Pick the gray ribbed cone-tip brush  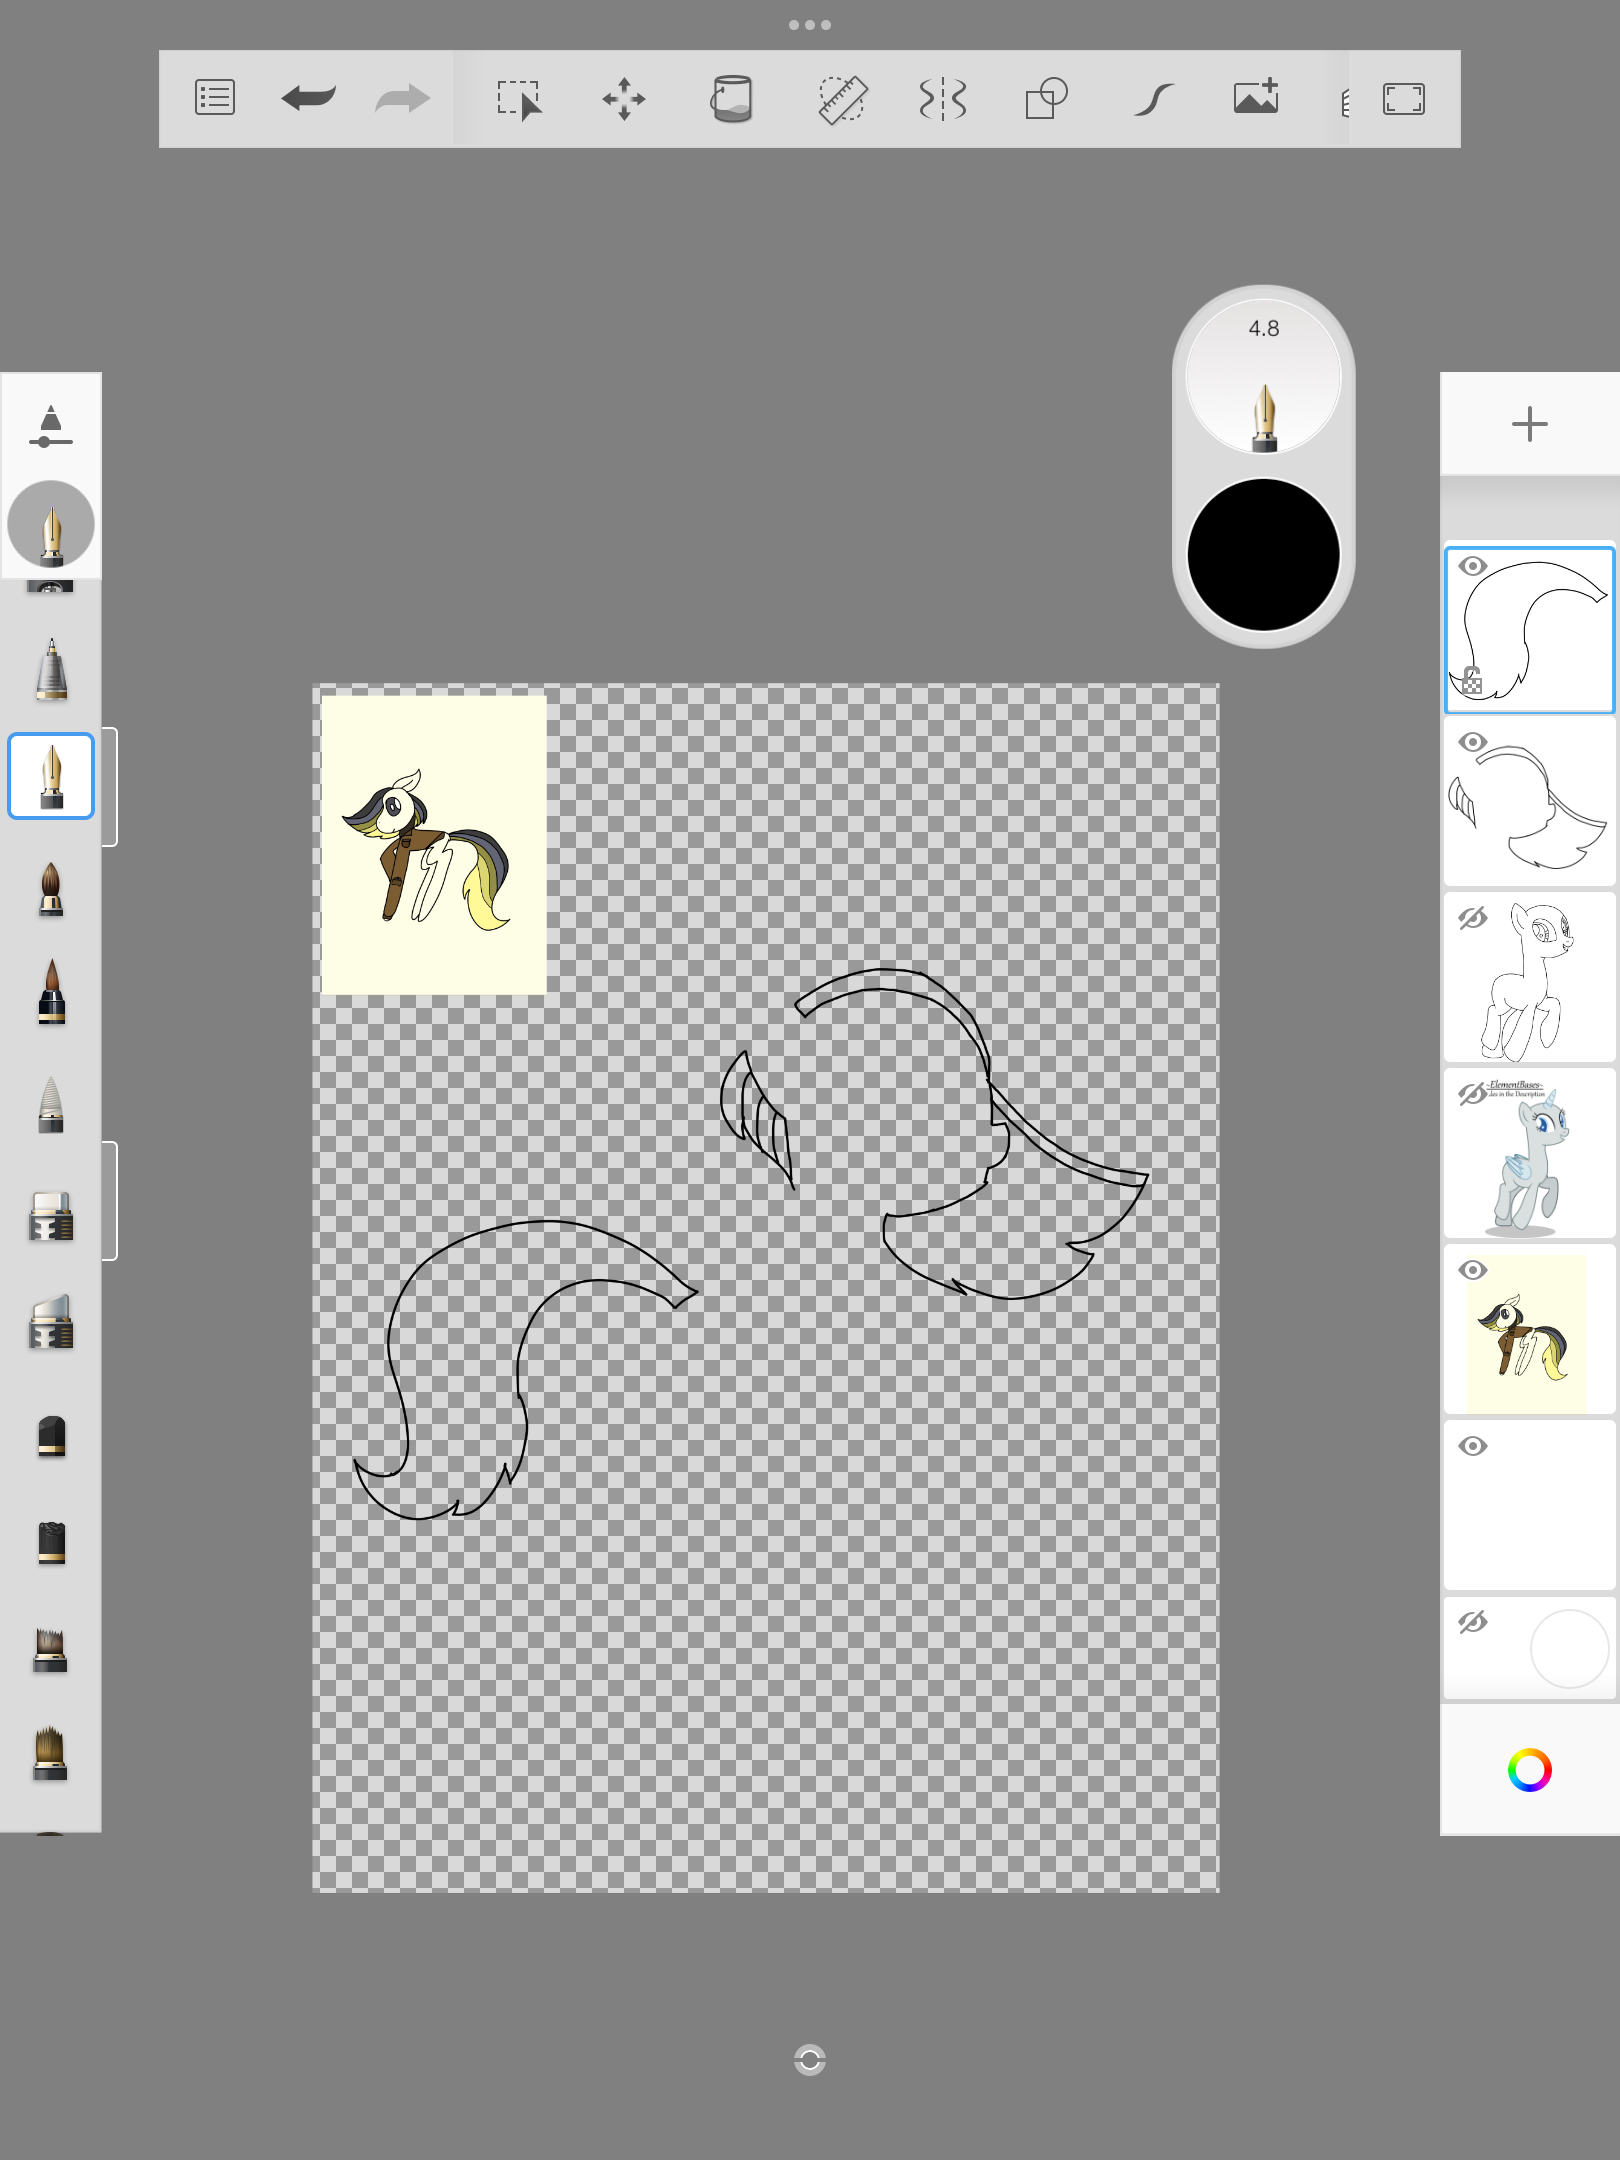(51, 1104)
